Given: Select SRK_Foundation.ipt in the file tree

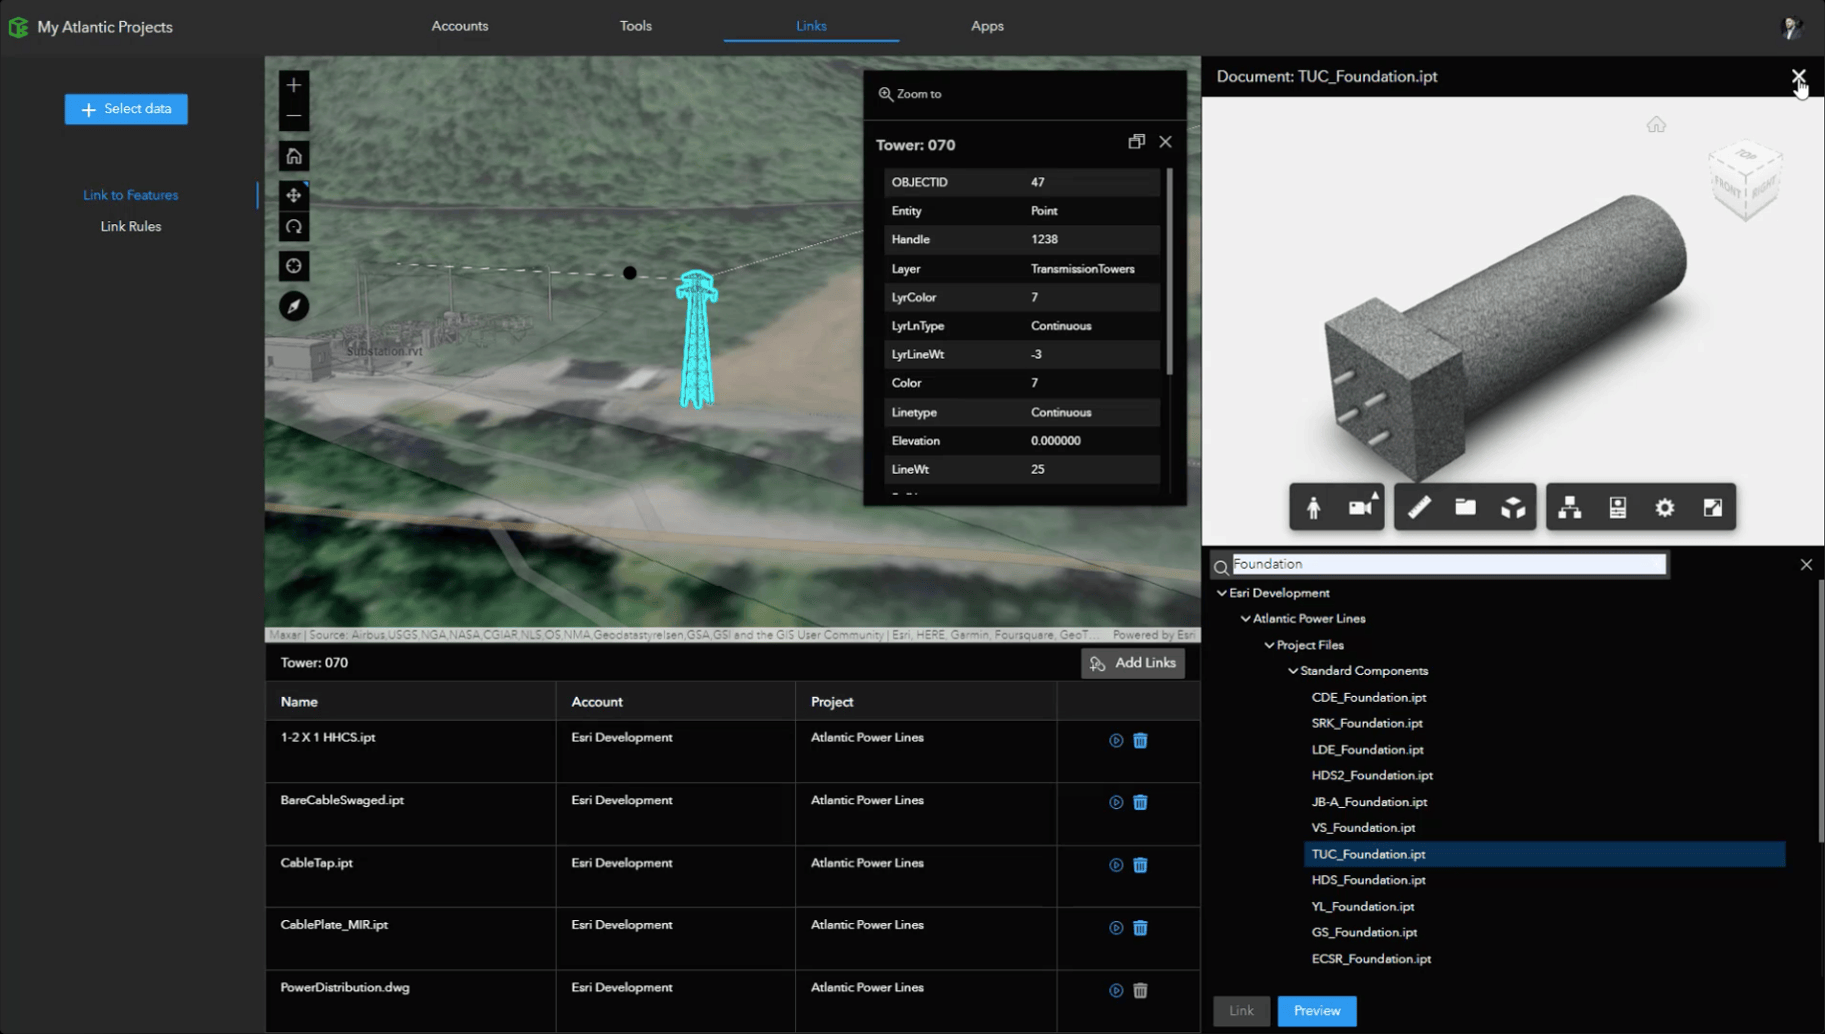Looking at the screenshot, I should 1367,723.
